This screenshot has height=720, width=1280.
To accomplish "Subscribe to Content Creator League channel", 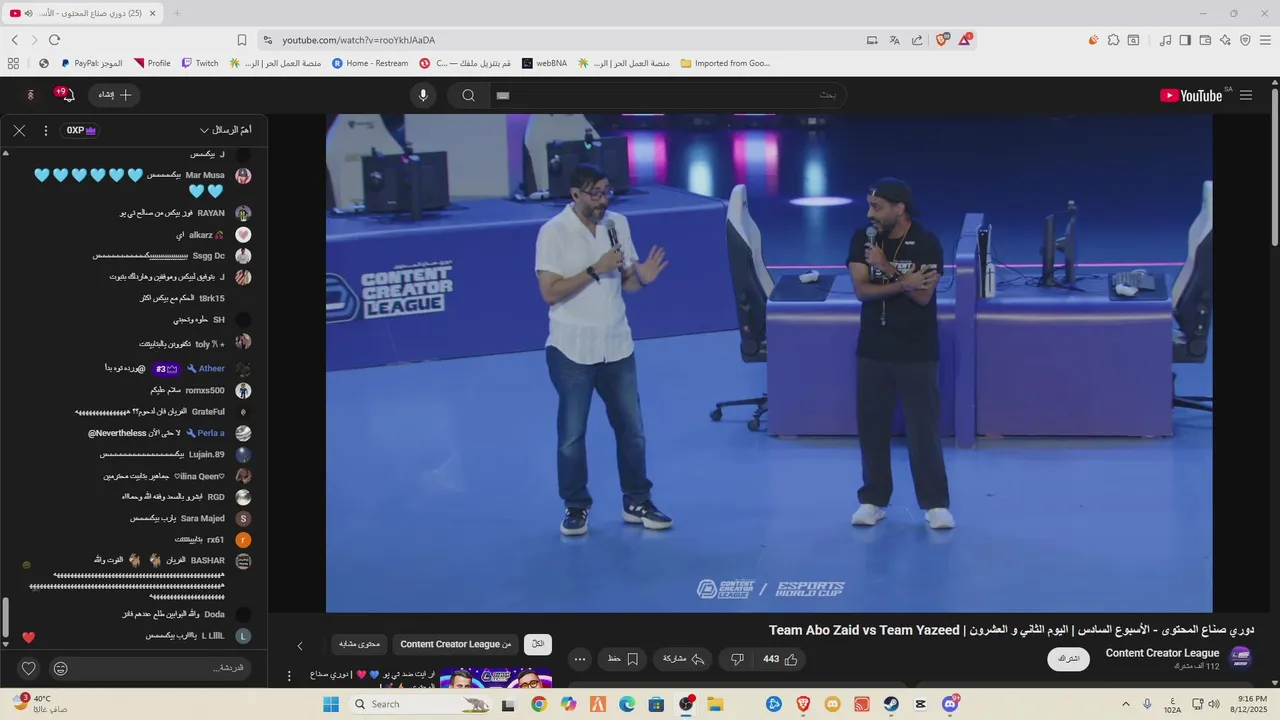I will (1069, 659).
